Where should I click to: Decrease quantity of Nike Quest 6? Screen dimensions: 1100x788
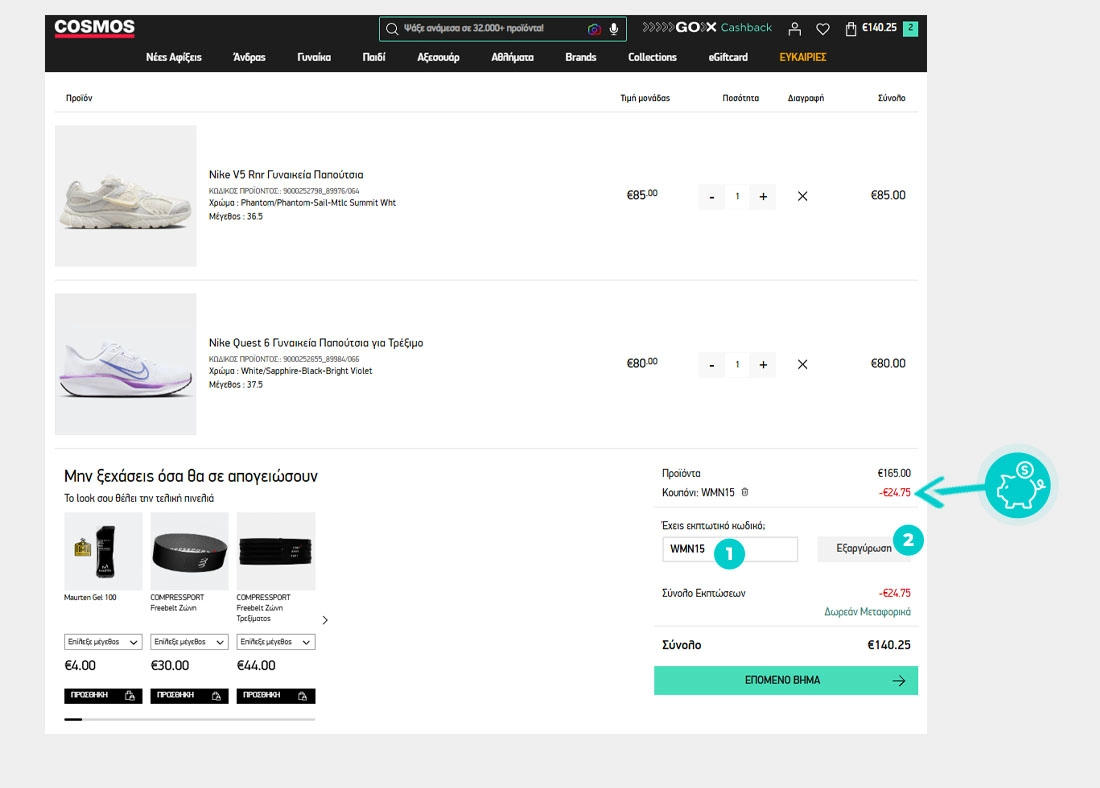(711, 365)
